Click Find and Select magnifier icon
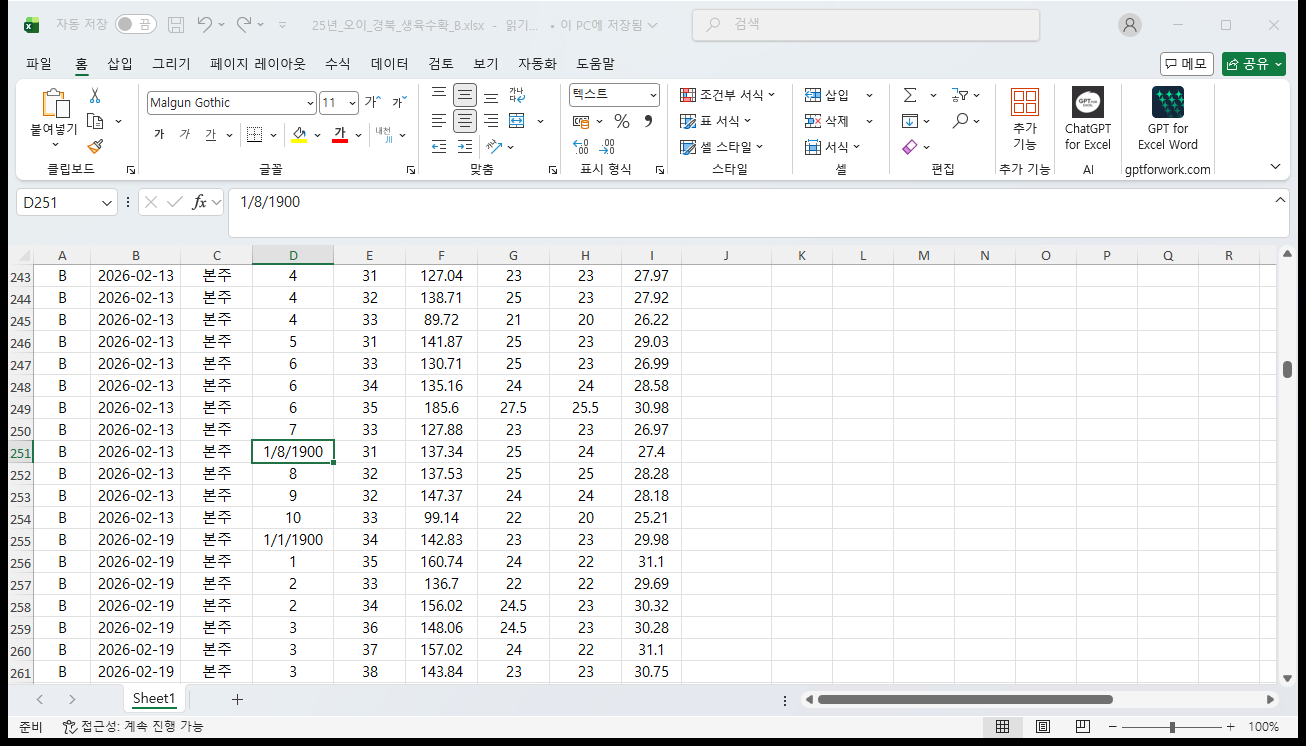Screen dimensions: 1306x746 960,121
